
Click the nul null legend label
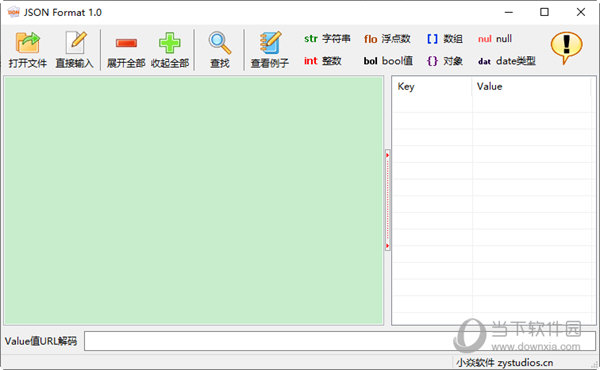pyautogui.click(x=495, y=39)
